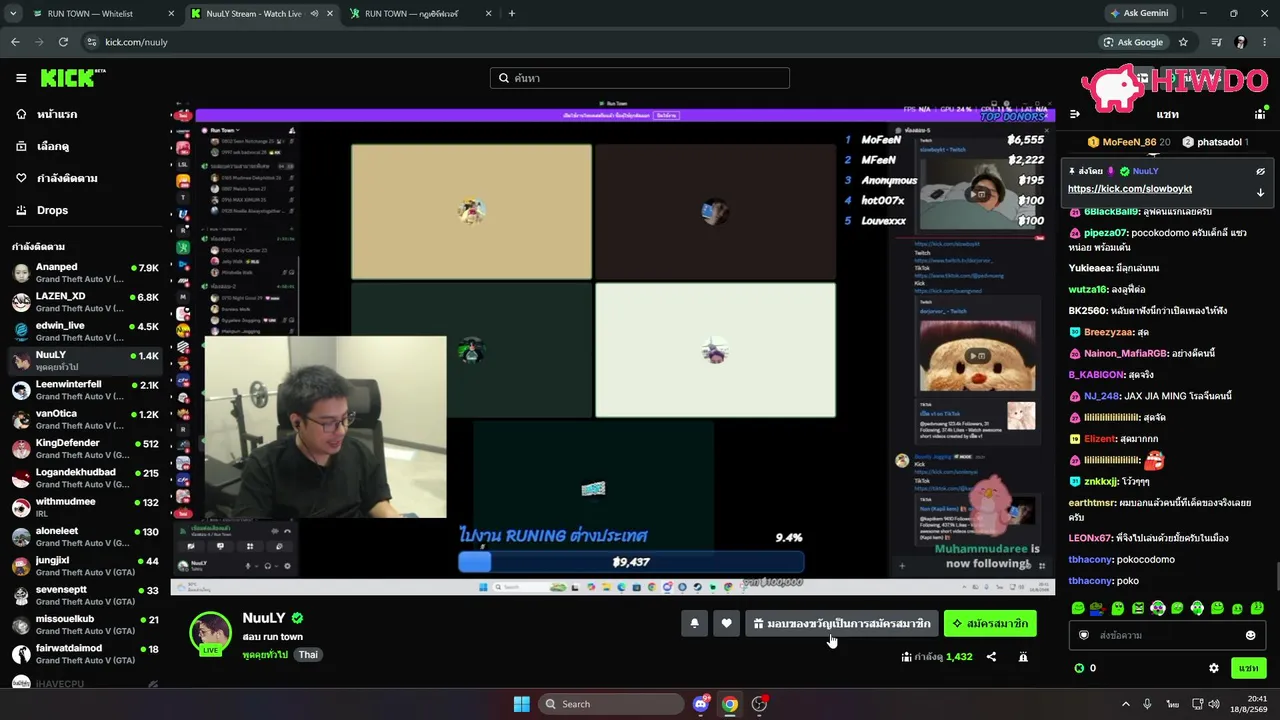Click the chat identity shield icon
The width and height of the screenshot is (1280, 720).
tap(1084, 635)
